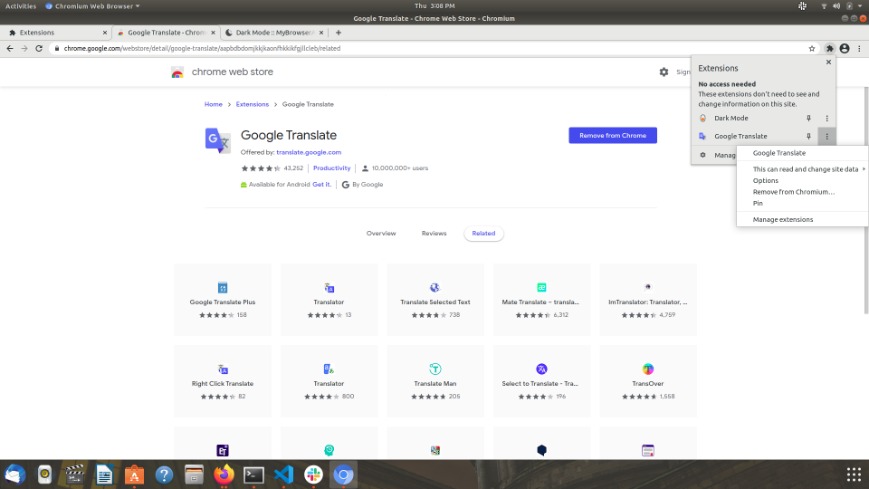The width and height of the screenshot is (869, 489).
Task: Open Mate Translate extension card
Action: click(x=541, y=299)
